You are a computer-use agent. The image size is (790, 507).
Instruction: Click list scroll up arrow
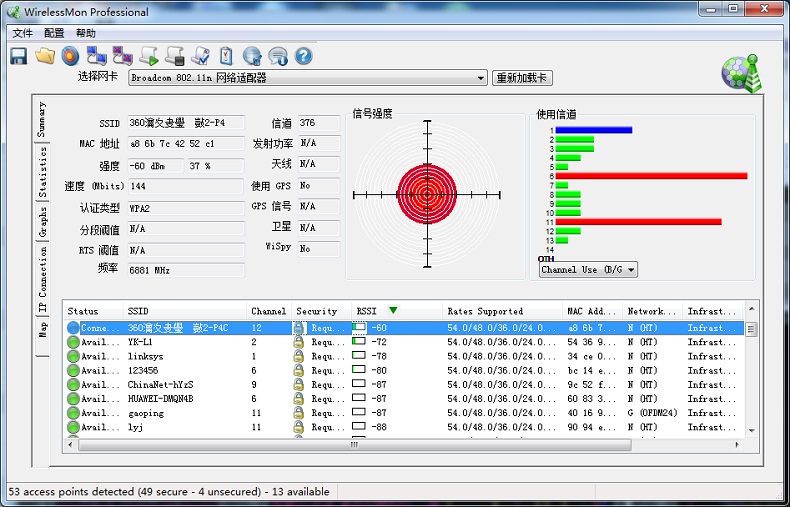pos(751,308)
